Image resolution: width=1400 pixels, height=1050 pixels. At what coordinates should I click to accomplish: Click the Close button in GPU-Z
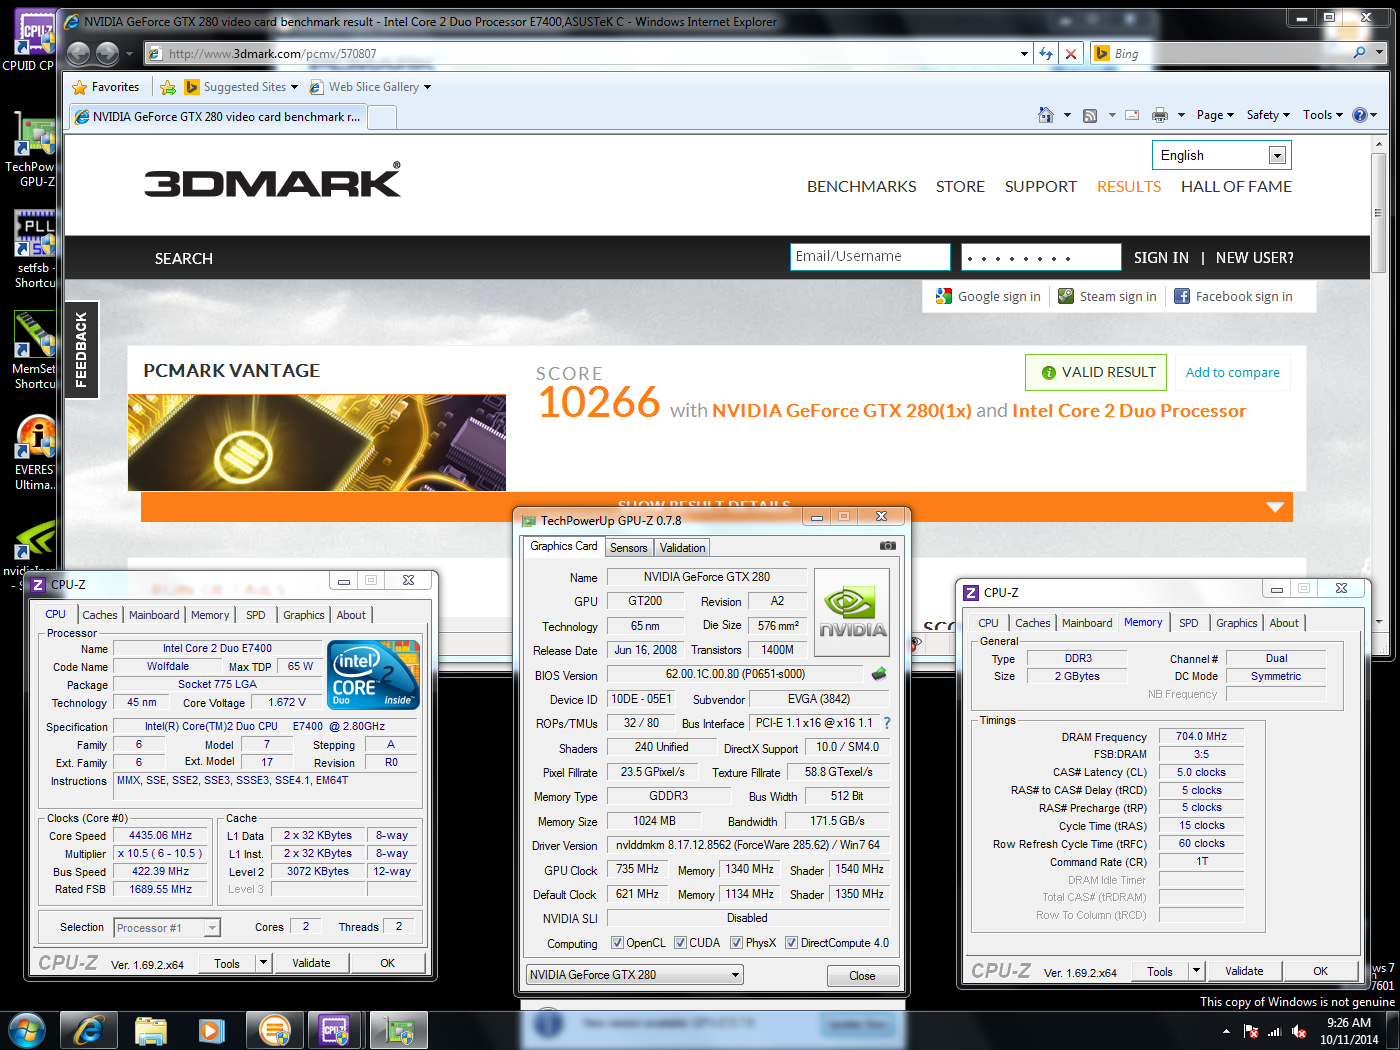click(862, 976)
